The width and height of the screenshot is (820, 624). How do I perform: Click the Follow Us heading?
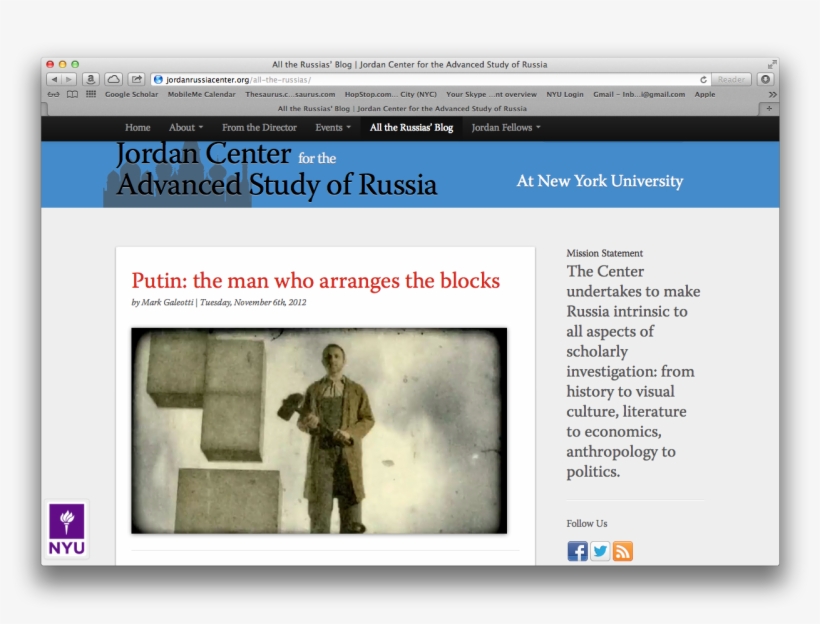(x=587, y=524)
